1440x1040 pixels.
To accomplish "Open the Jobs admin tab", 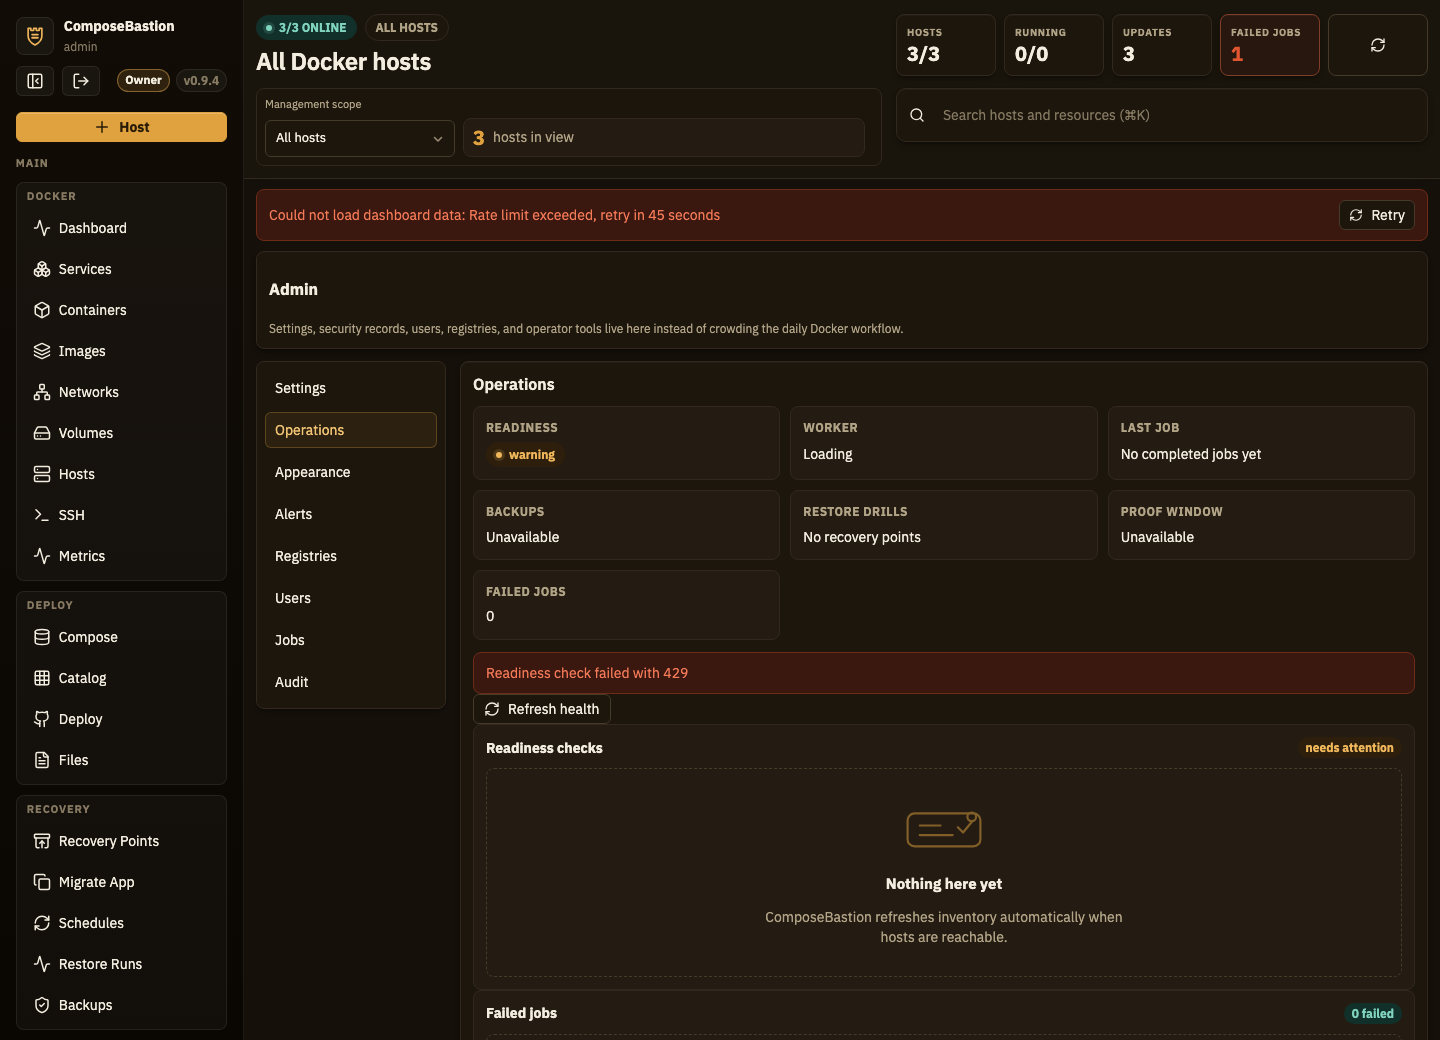I will (x=351, y=640).
